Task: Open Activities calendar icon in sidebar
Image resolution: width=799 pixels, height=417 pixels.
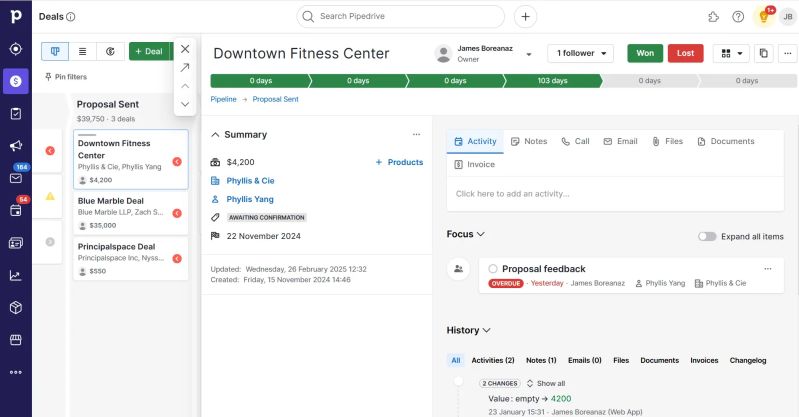Action: [16, 210]
